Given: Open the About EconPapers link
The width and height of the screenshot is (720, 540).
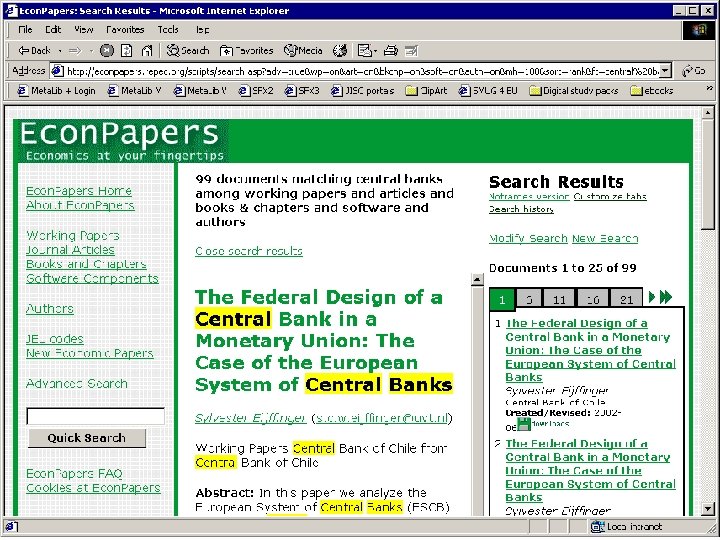Looking at the screenshot, I should tap(80, 205).
